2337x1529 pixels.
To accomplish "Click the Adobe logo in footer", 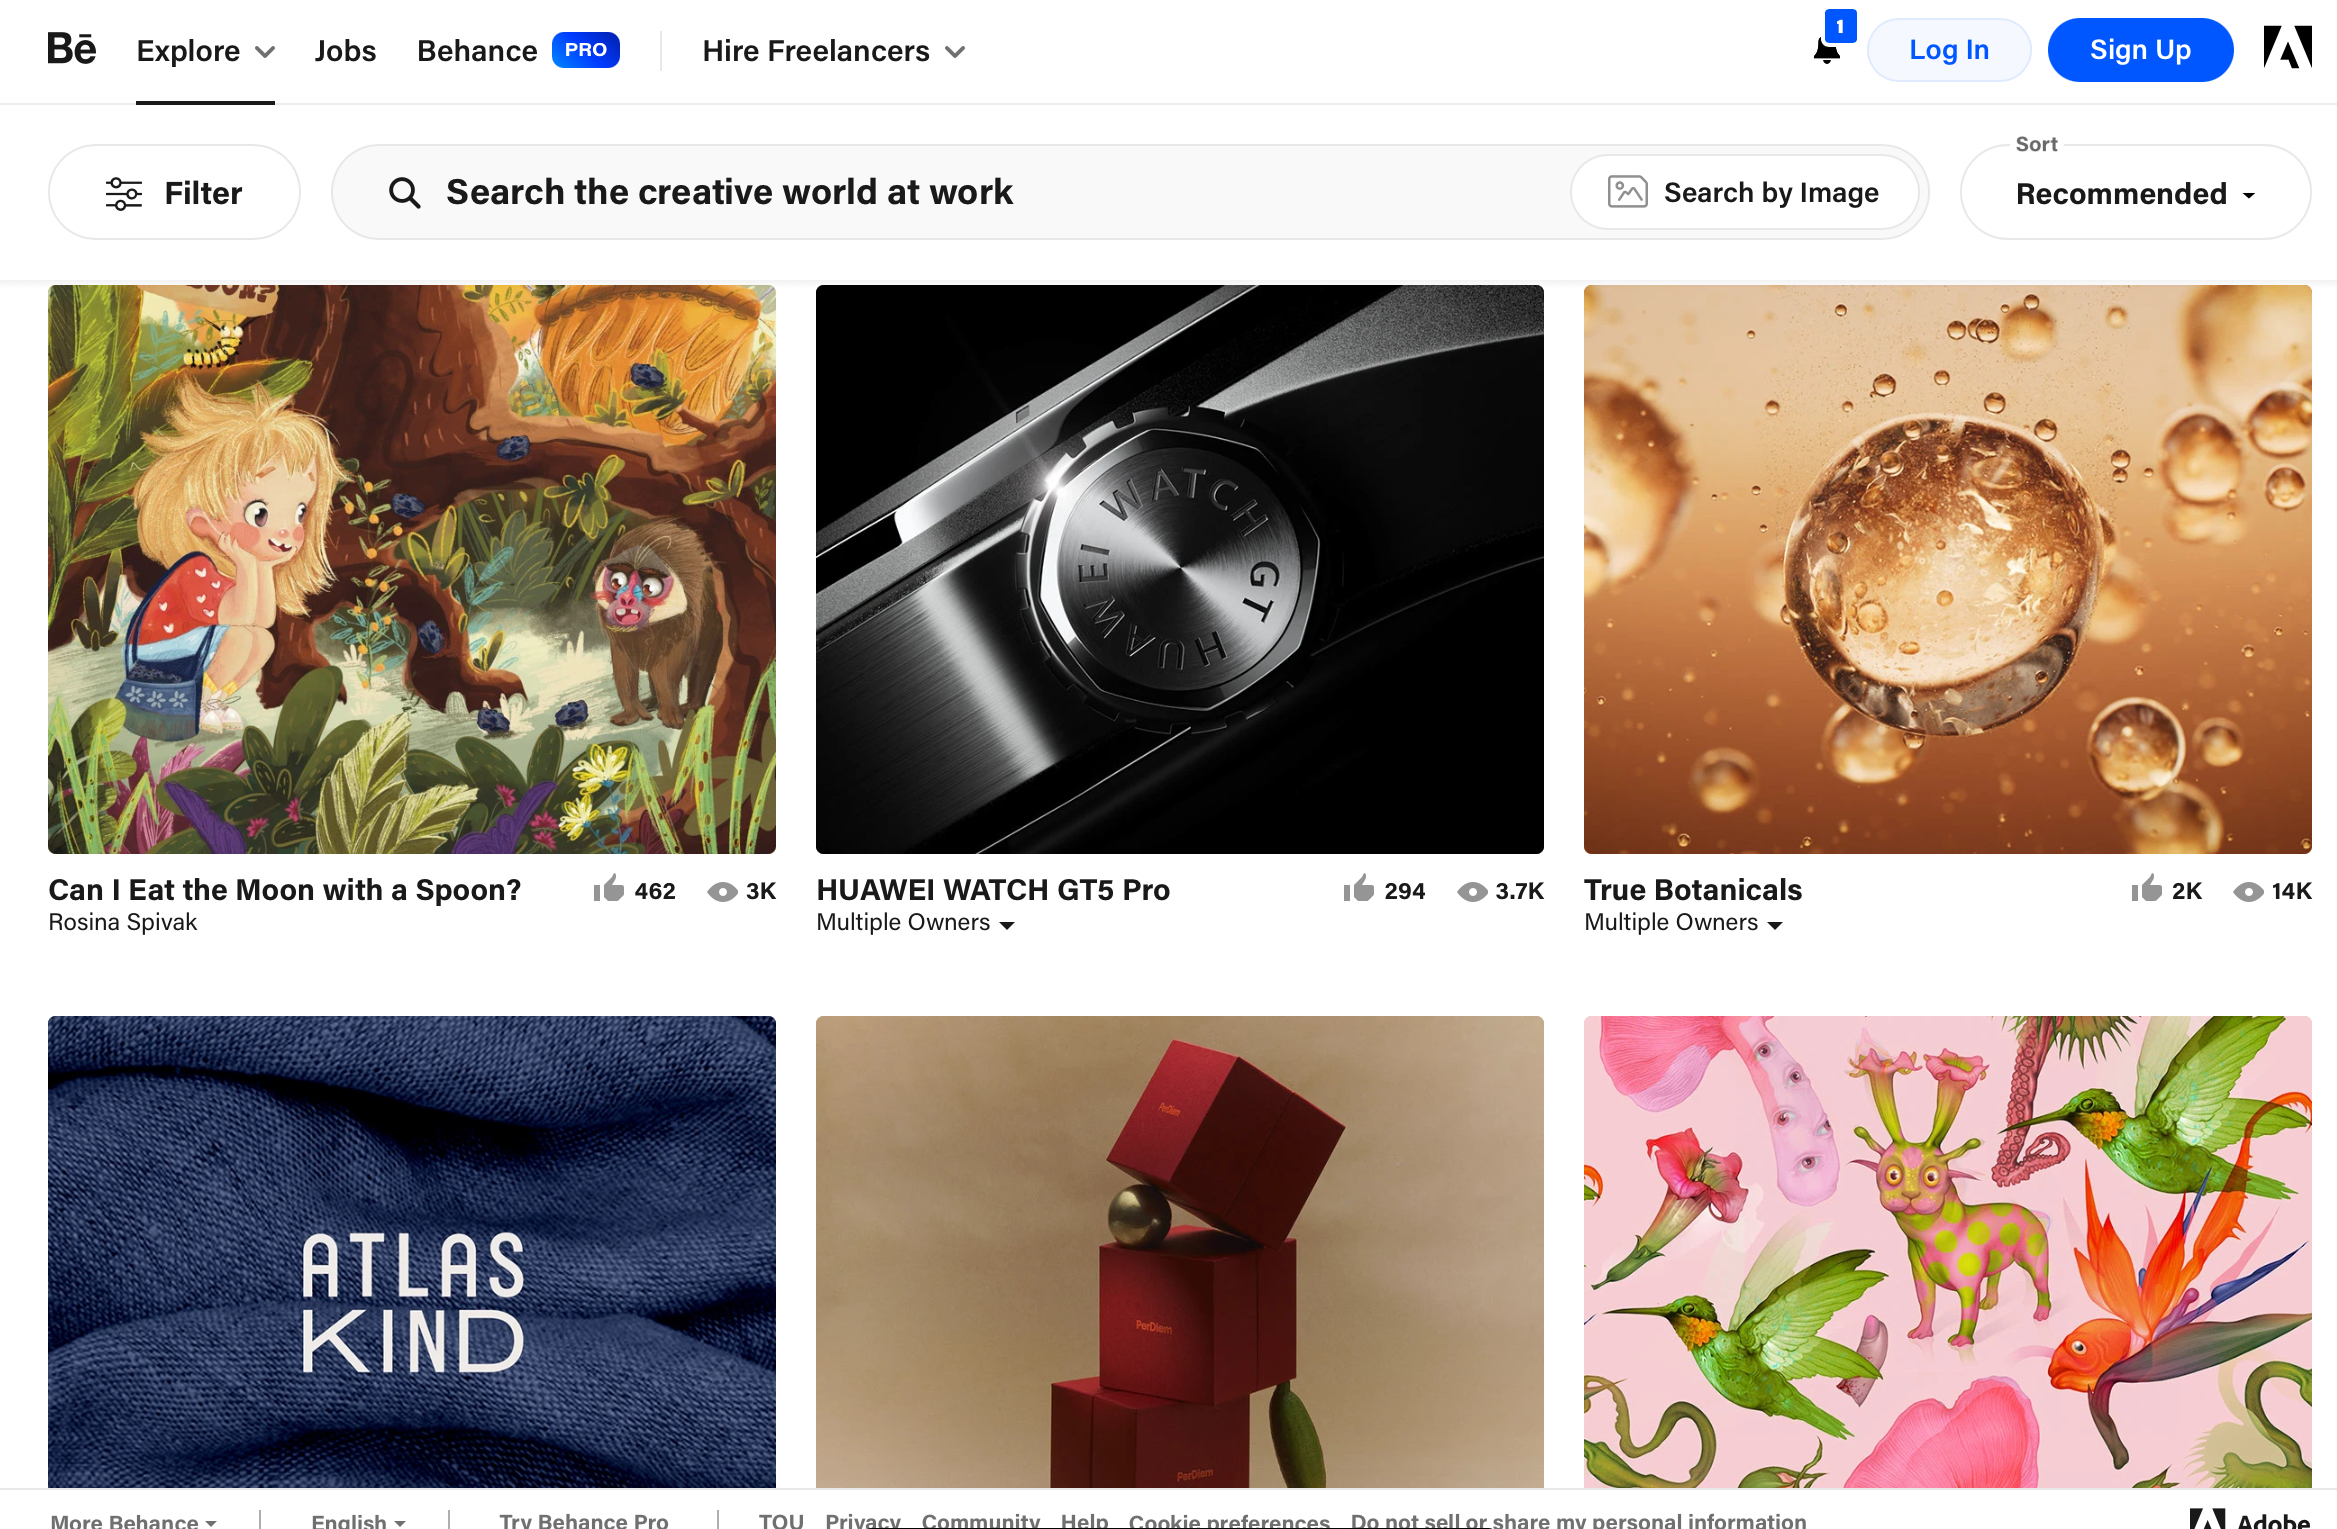I will [2249, 1519].
